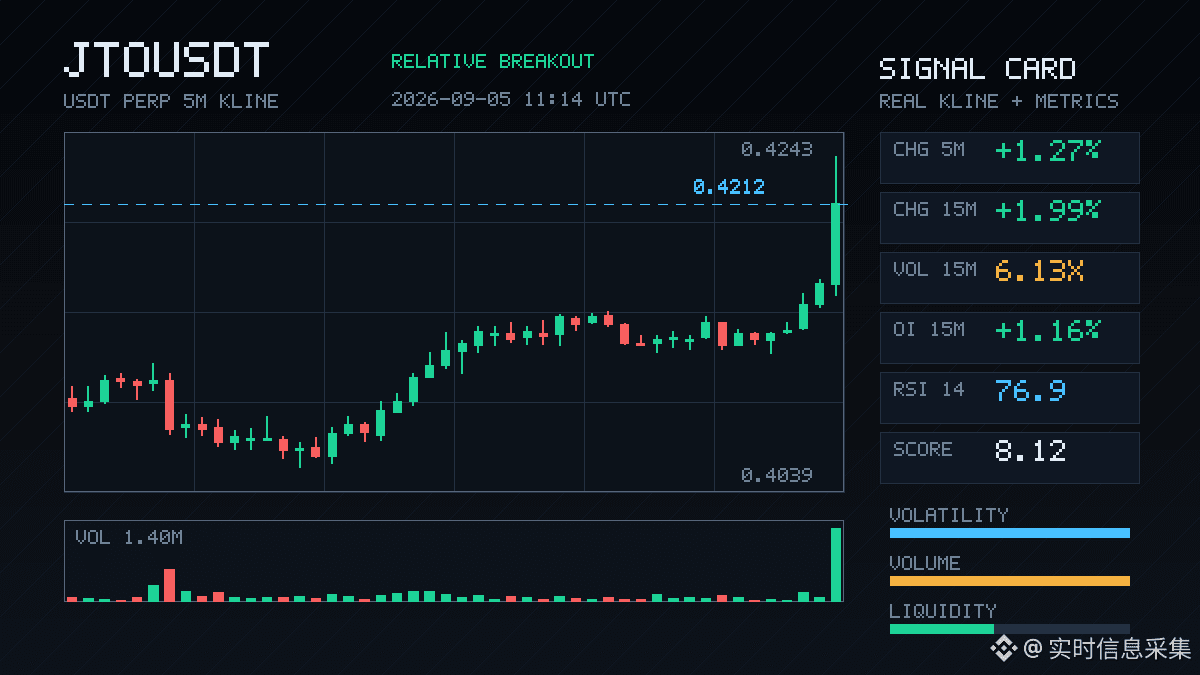The image size is (1200, 675).
Task: Click the SIGNAL CARD heading
Action: (977, 69)
